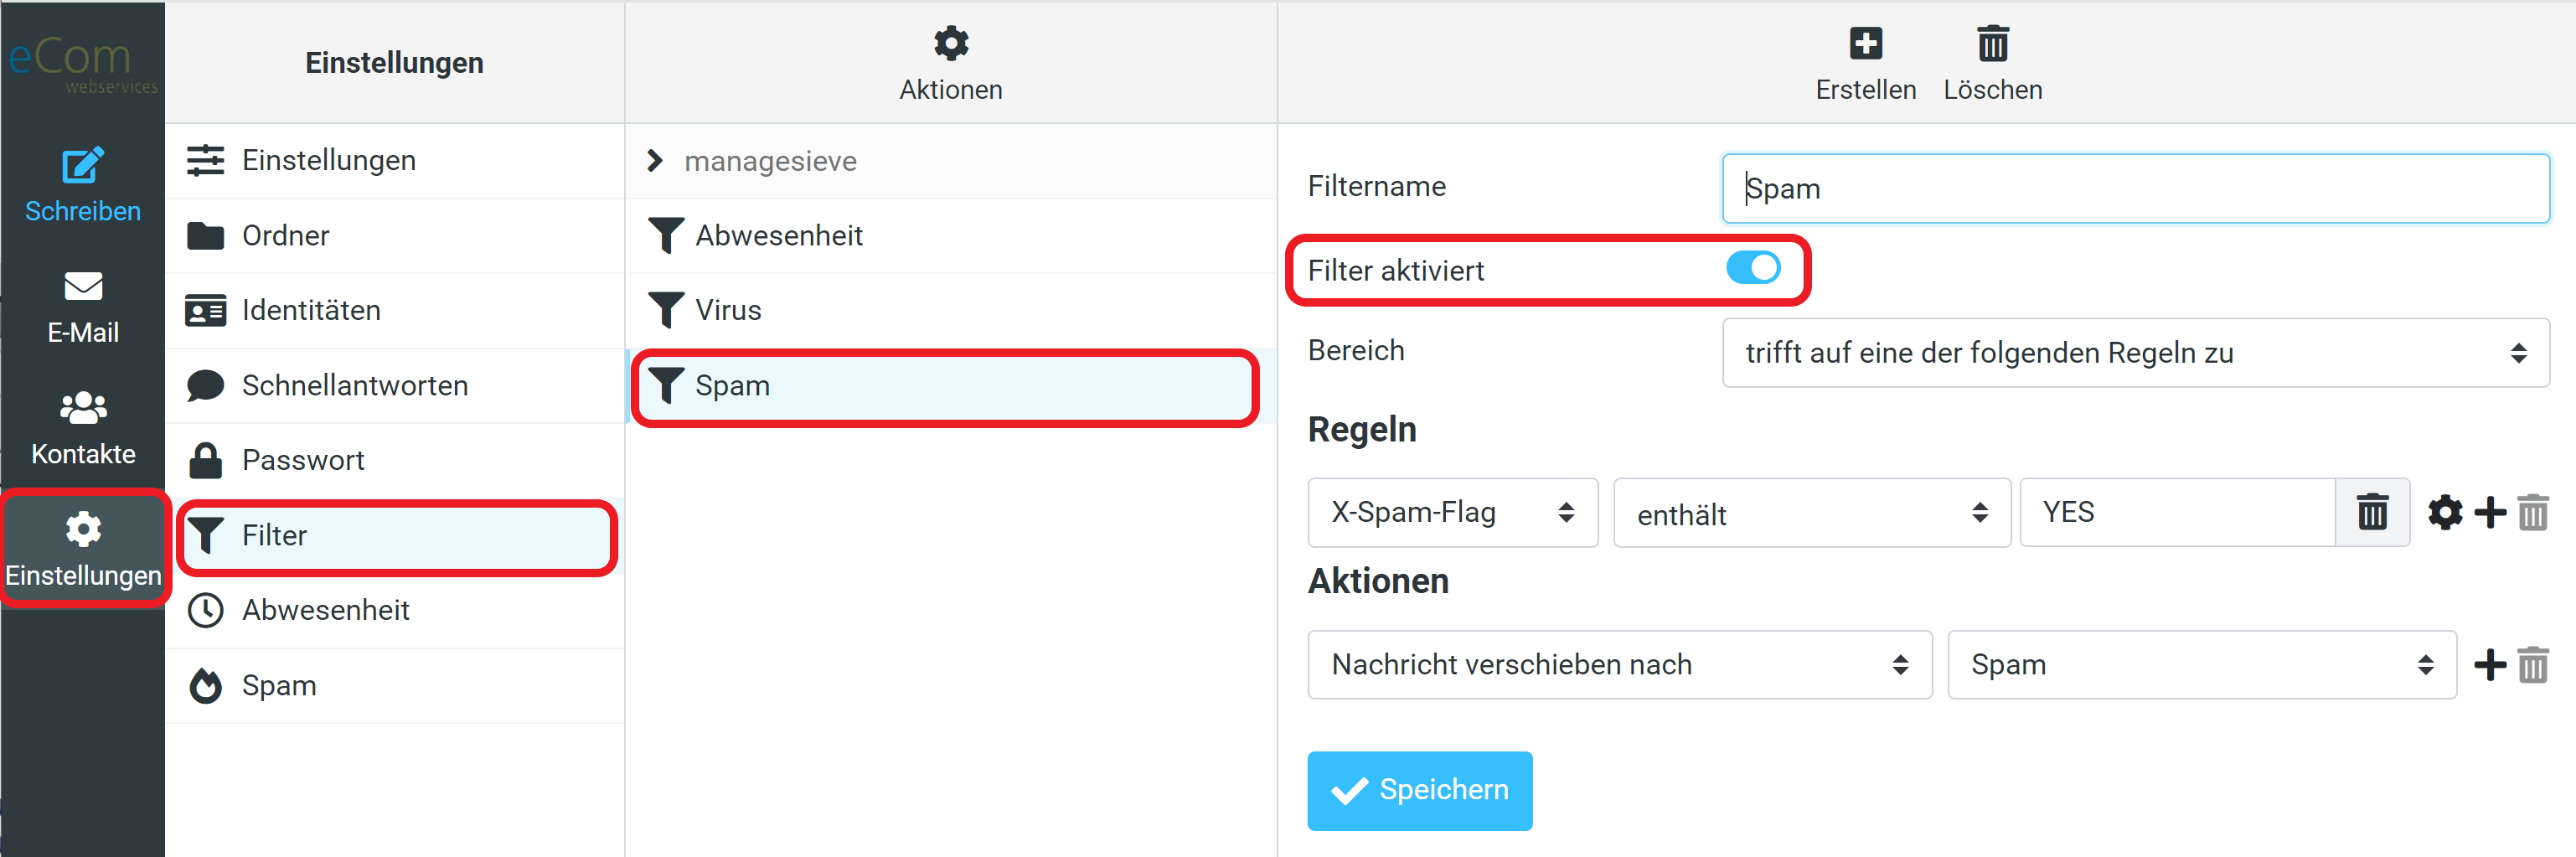Click the Speichern button
Viewport: 2576px width, 857px height.
1419,790
